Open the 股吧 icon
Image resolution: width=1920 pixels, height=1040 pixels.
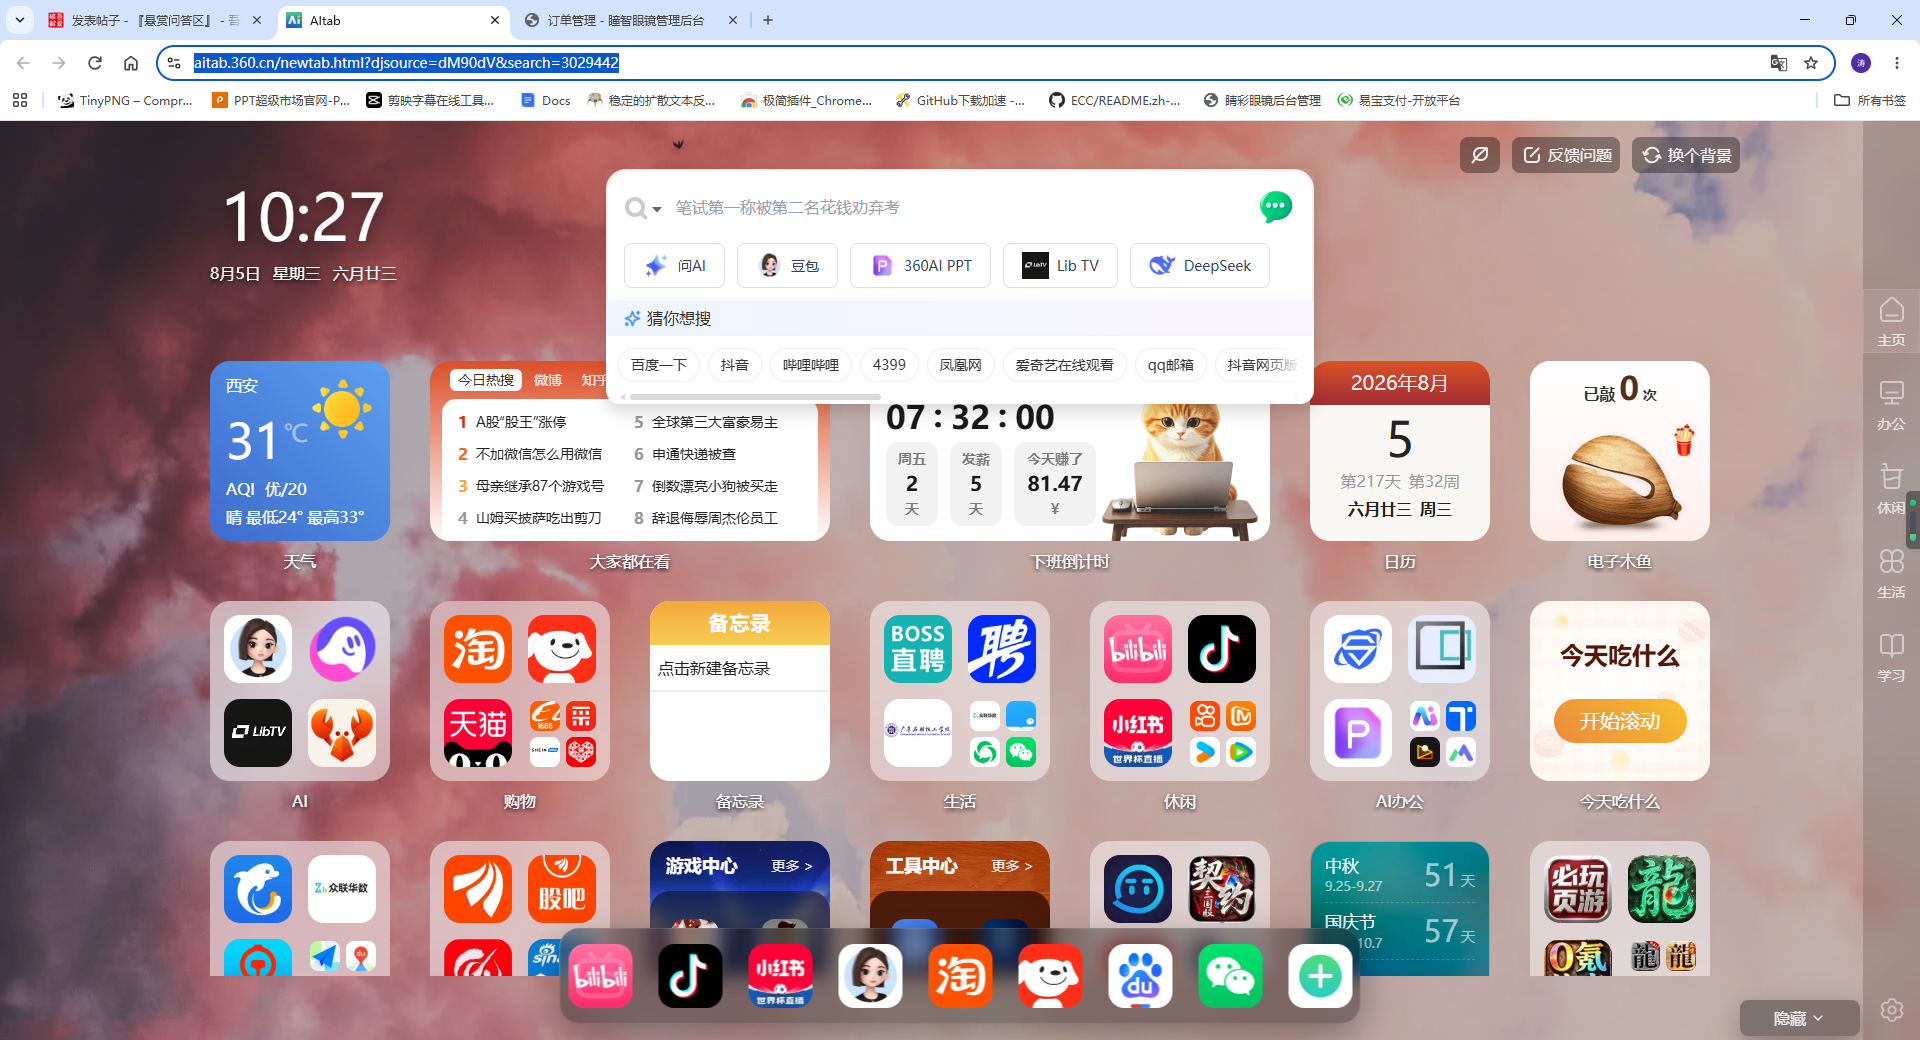click(x=562, y=889)
